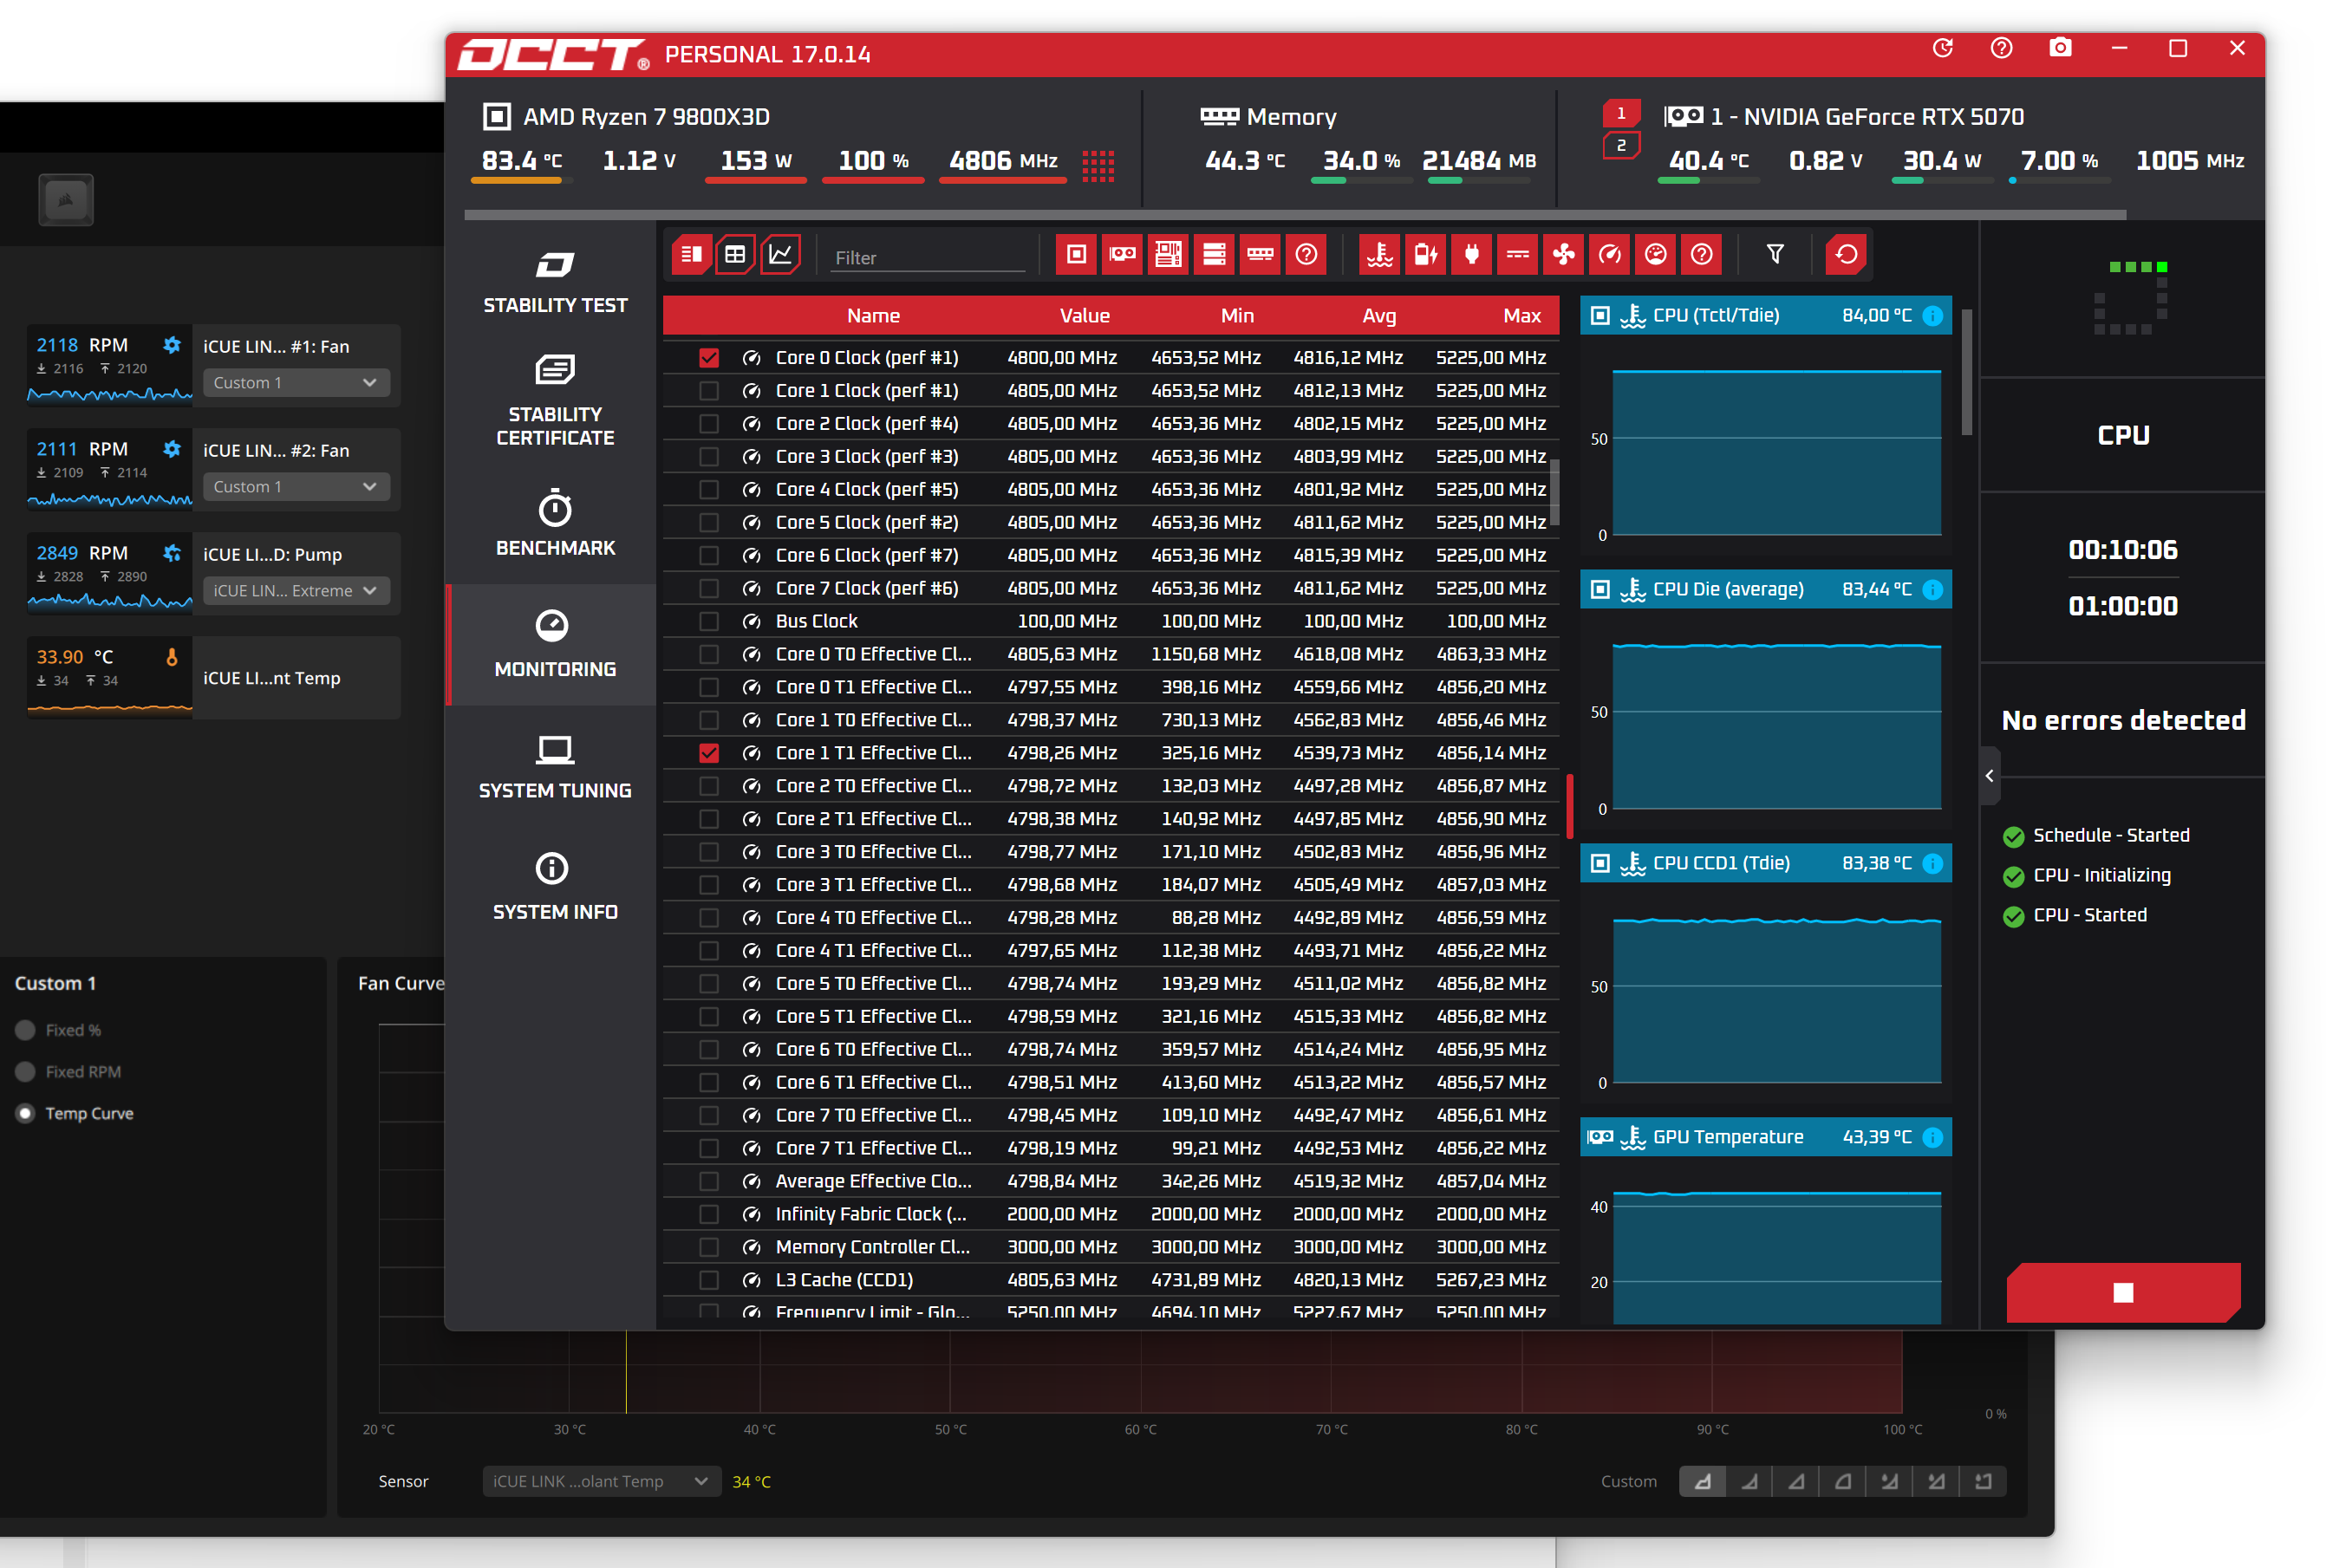Click the OCCT update refresh icon in title bar
The height and width of the screenshot is (1568, 2326).
pyautogui.click(x=1943, y=48)
